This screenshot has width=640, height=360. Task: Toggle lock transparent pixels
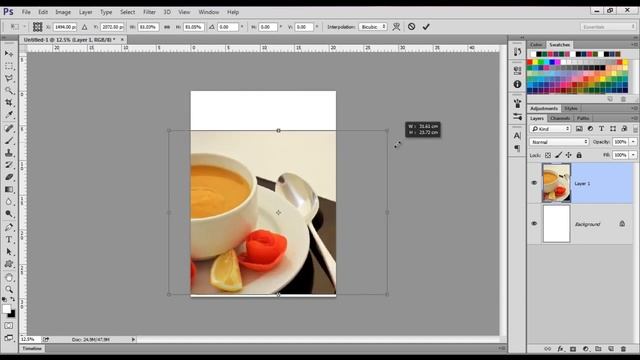point(548,155)
